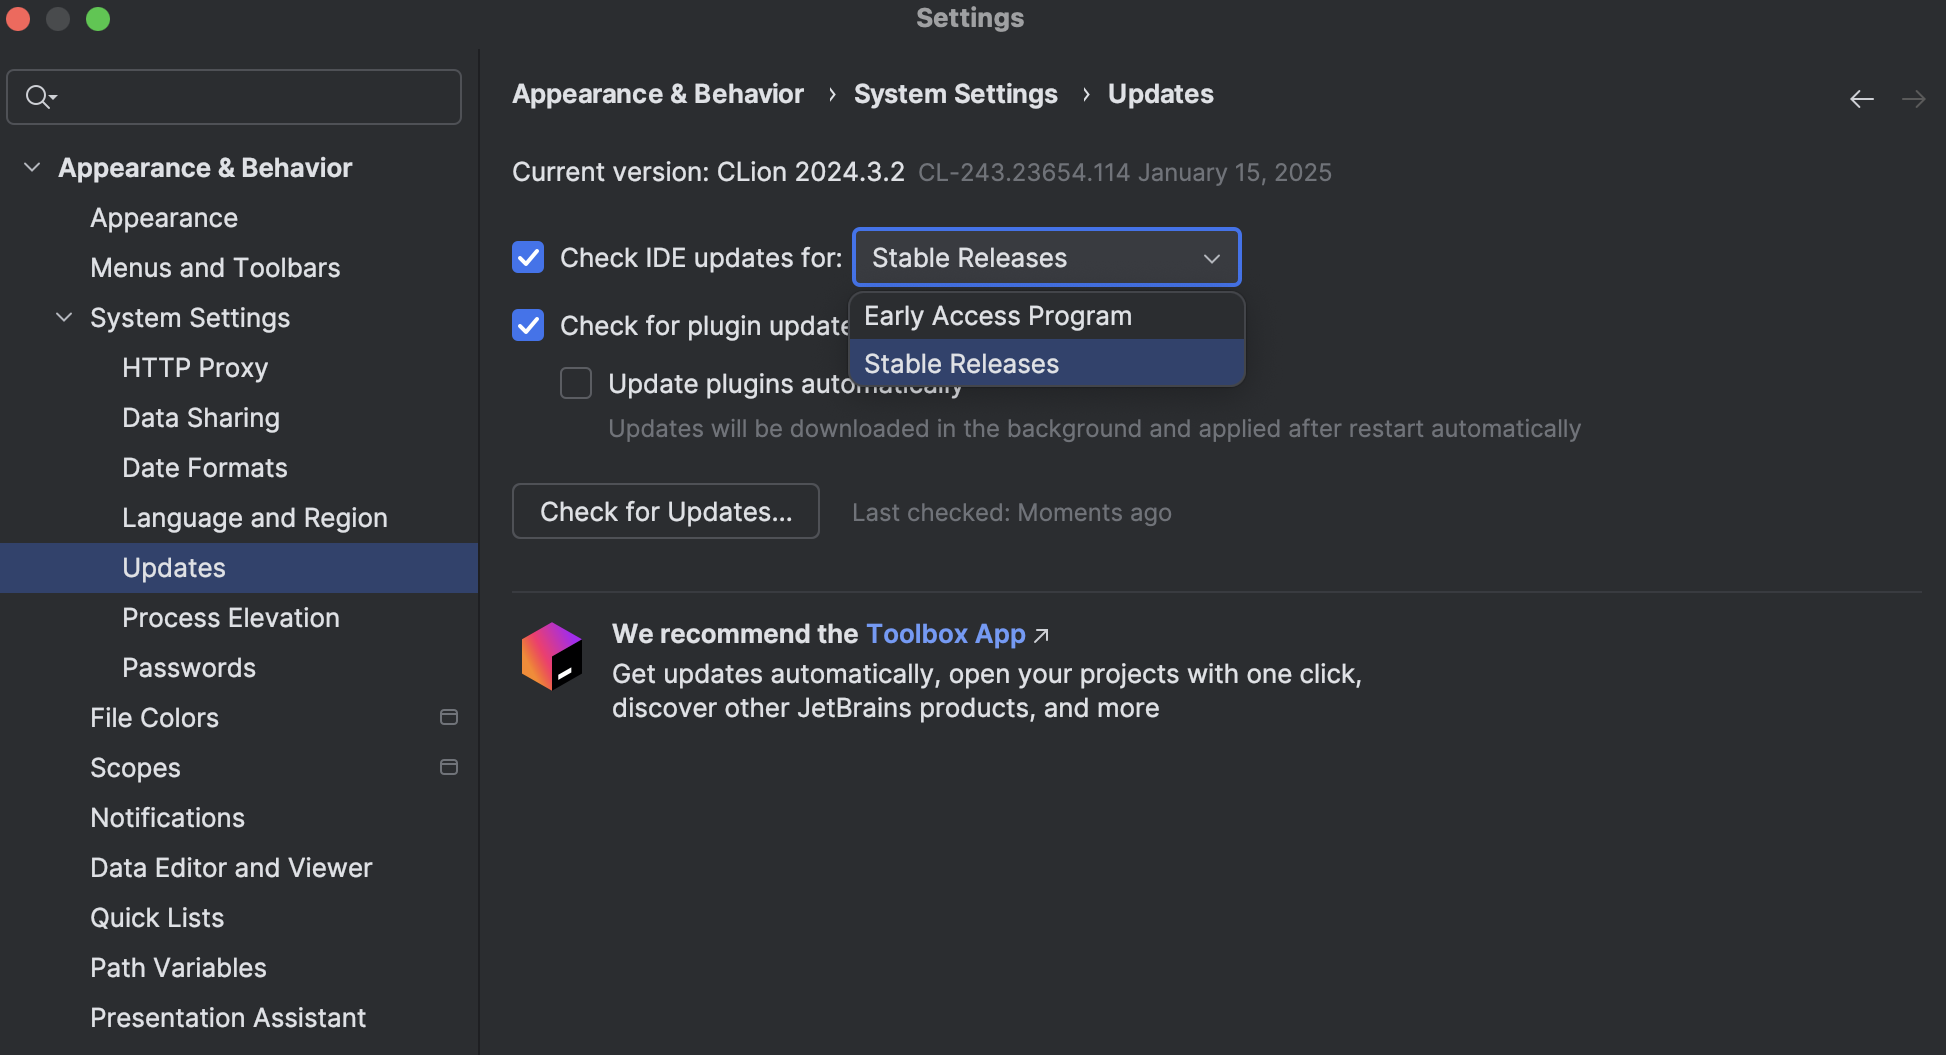Open the Stable Releases dropdown

click(x=1045, y=257)
